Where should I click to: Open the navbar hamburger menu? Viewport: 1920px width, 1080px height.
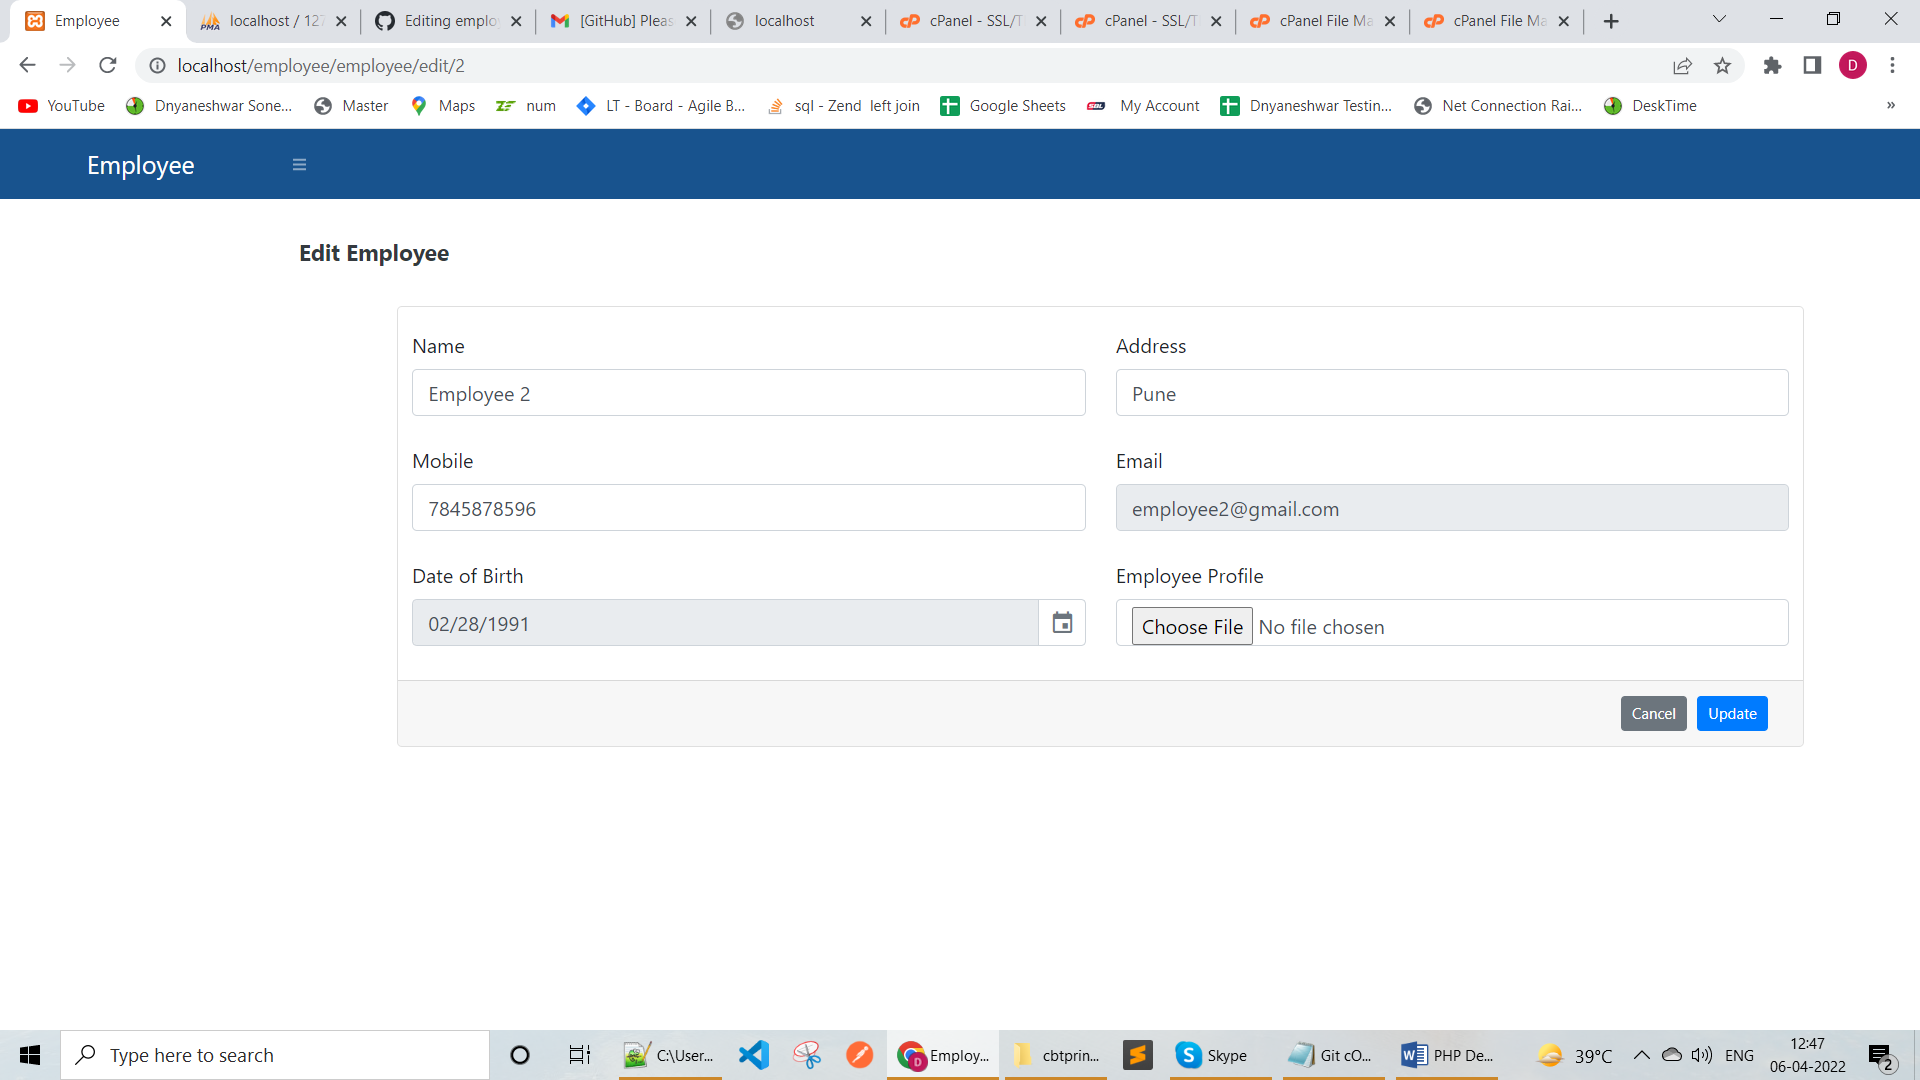click(299, 164)
